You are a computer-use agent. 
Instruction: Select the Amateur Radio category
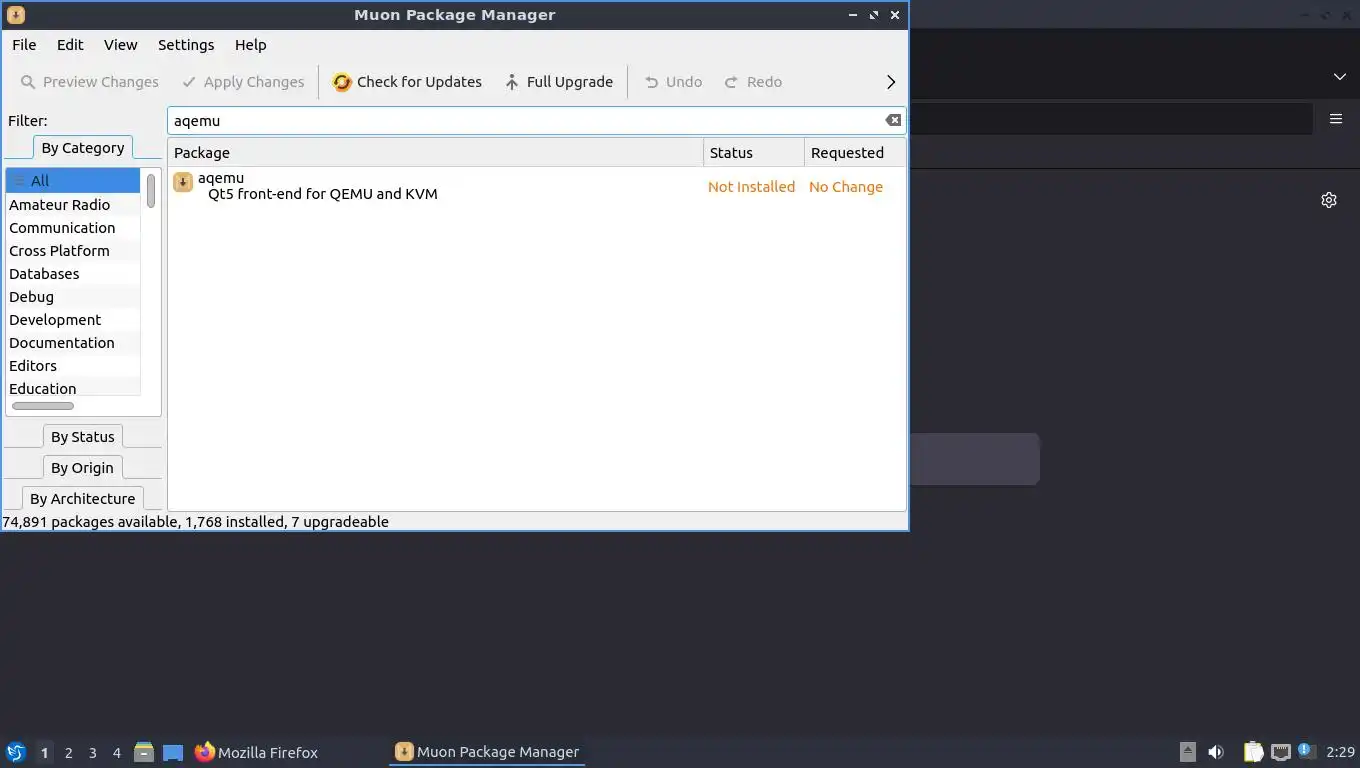[x=73, y=205]
